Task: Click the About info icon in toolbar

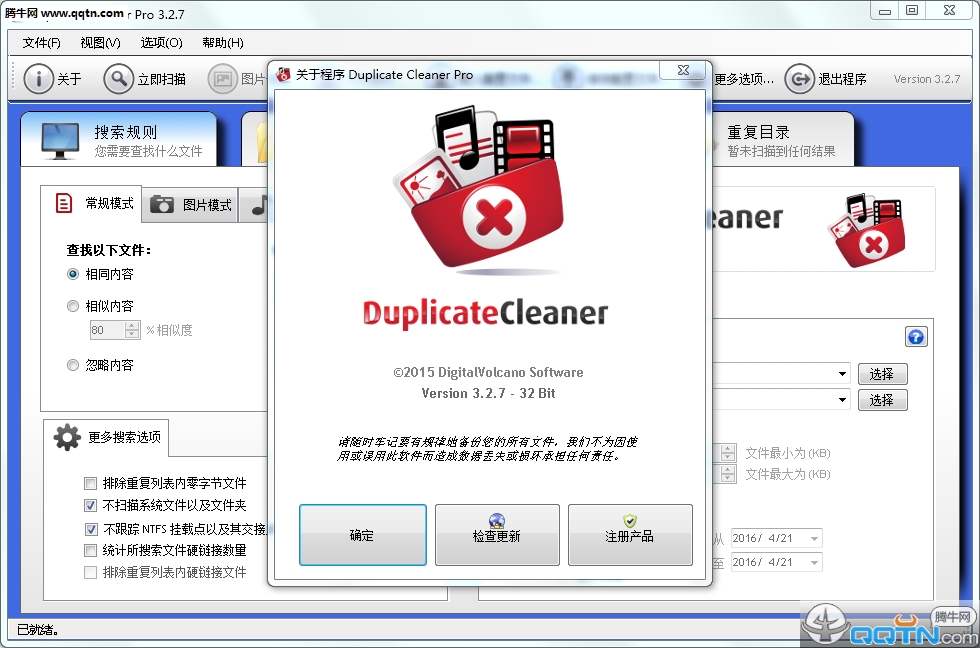Action: coord(38,79)
